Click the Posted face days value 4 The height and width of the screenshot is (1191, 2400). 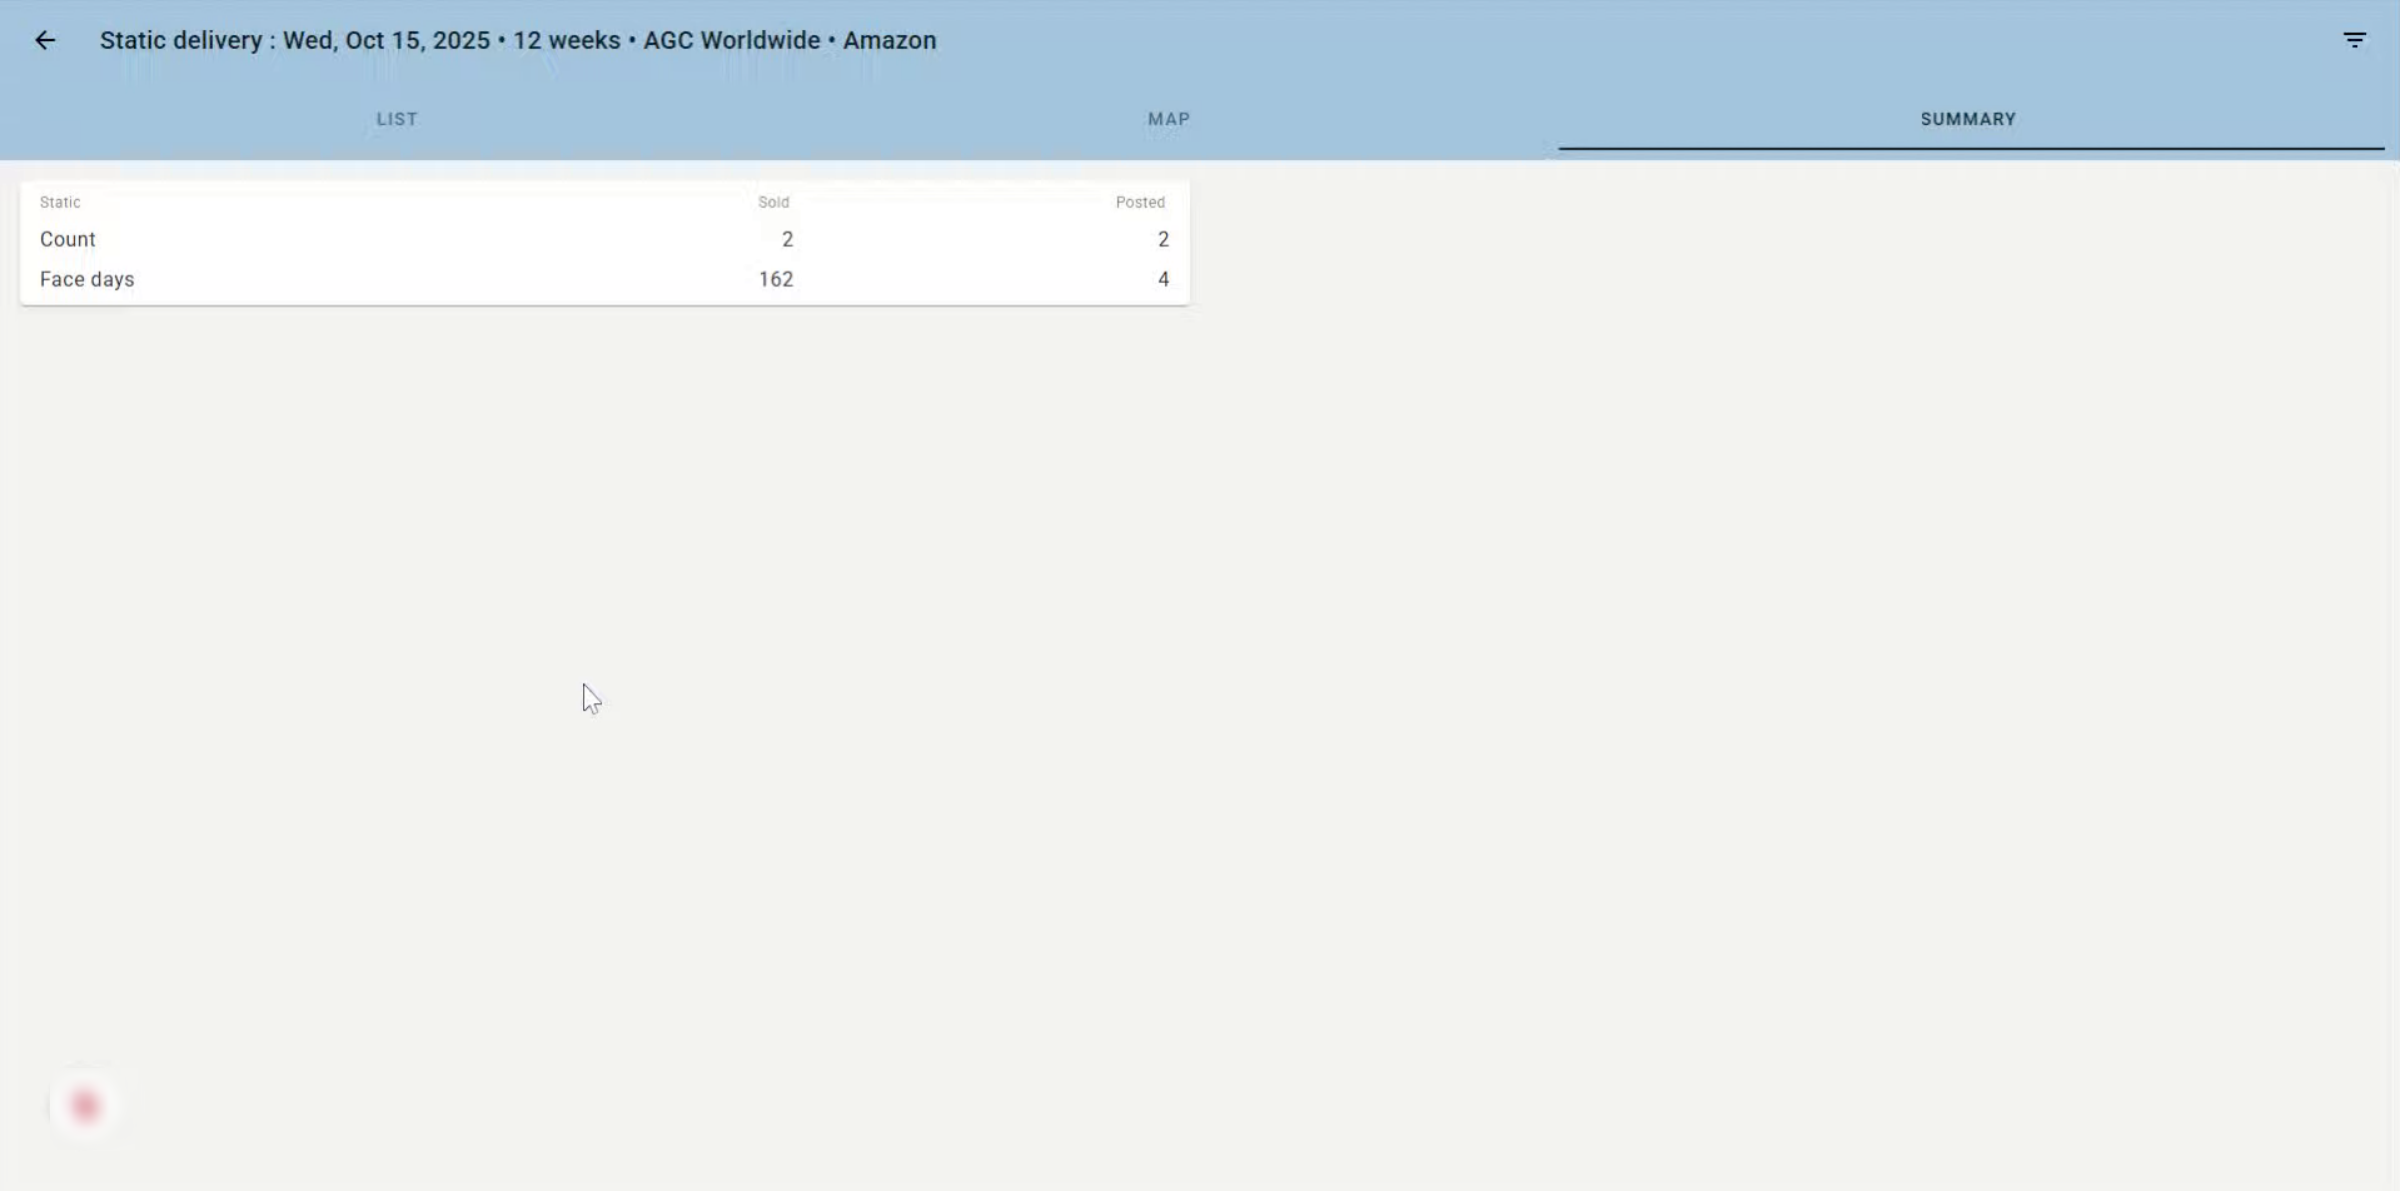point(1163,279)
